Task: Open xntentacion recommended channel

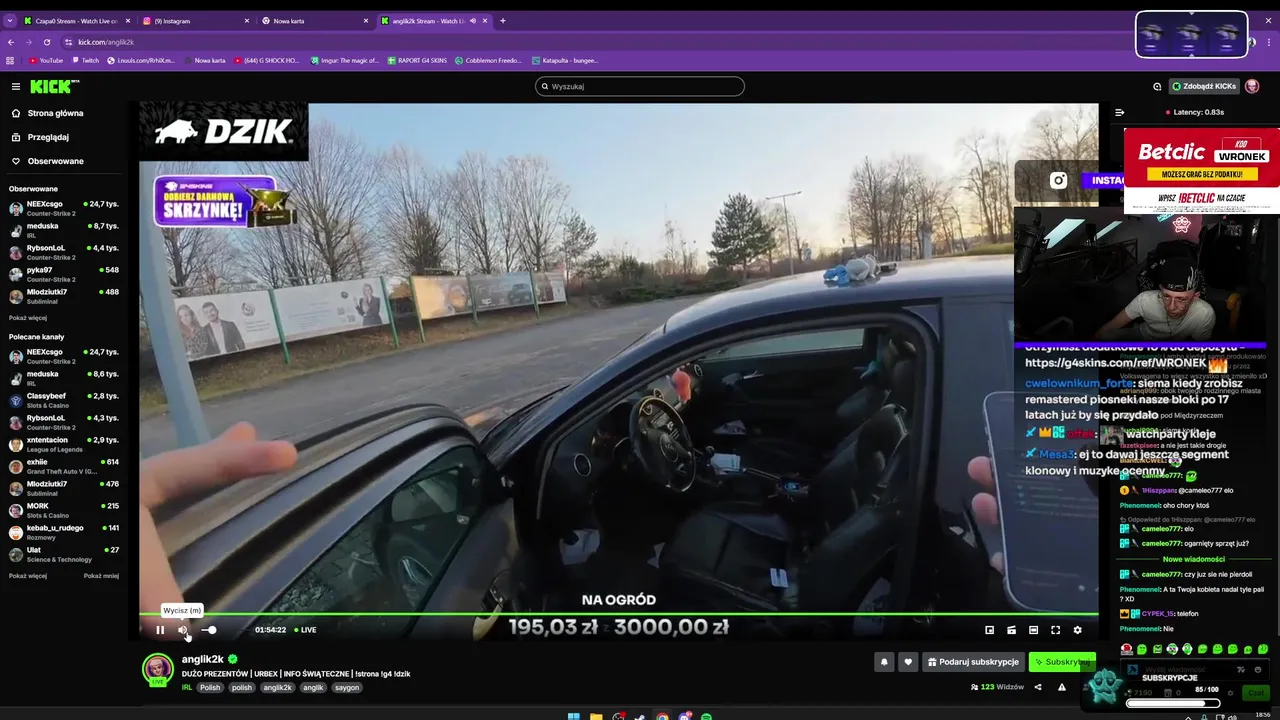Action: 63,444
